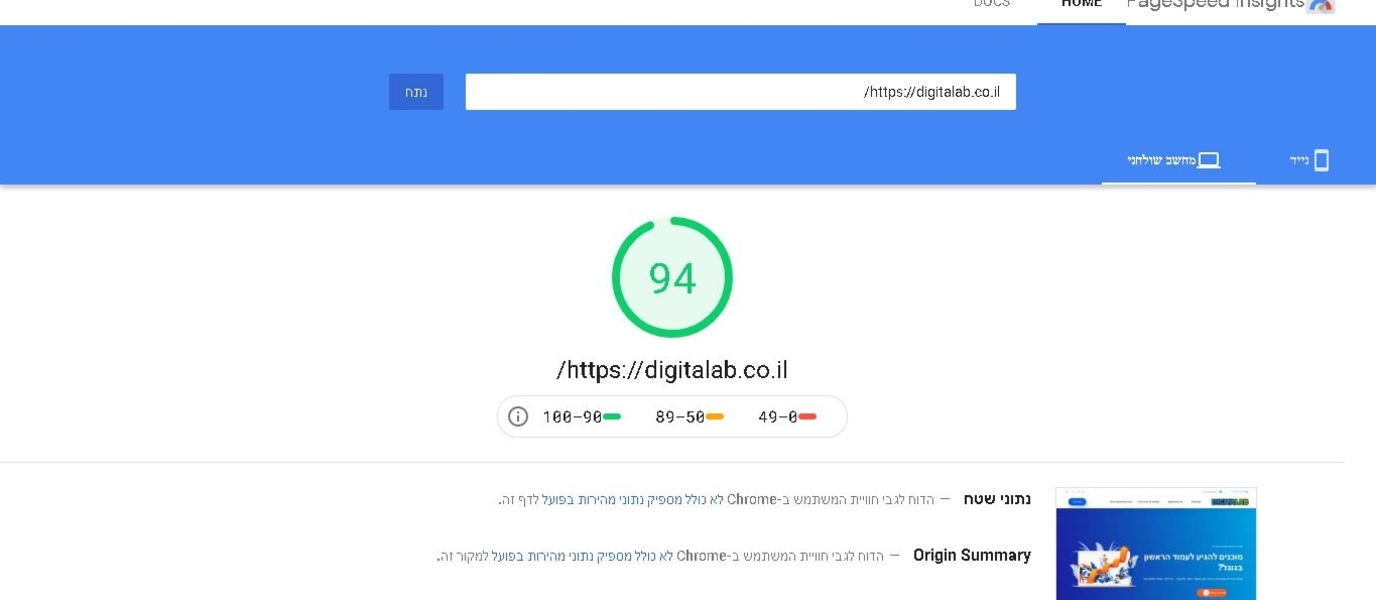
Task: Switch to the נייד mobile tab
Action: click(1311, 161)
